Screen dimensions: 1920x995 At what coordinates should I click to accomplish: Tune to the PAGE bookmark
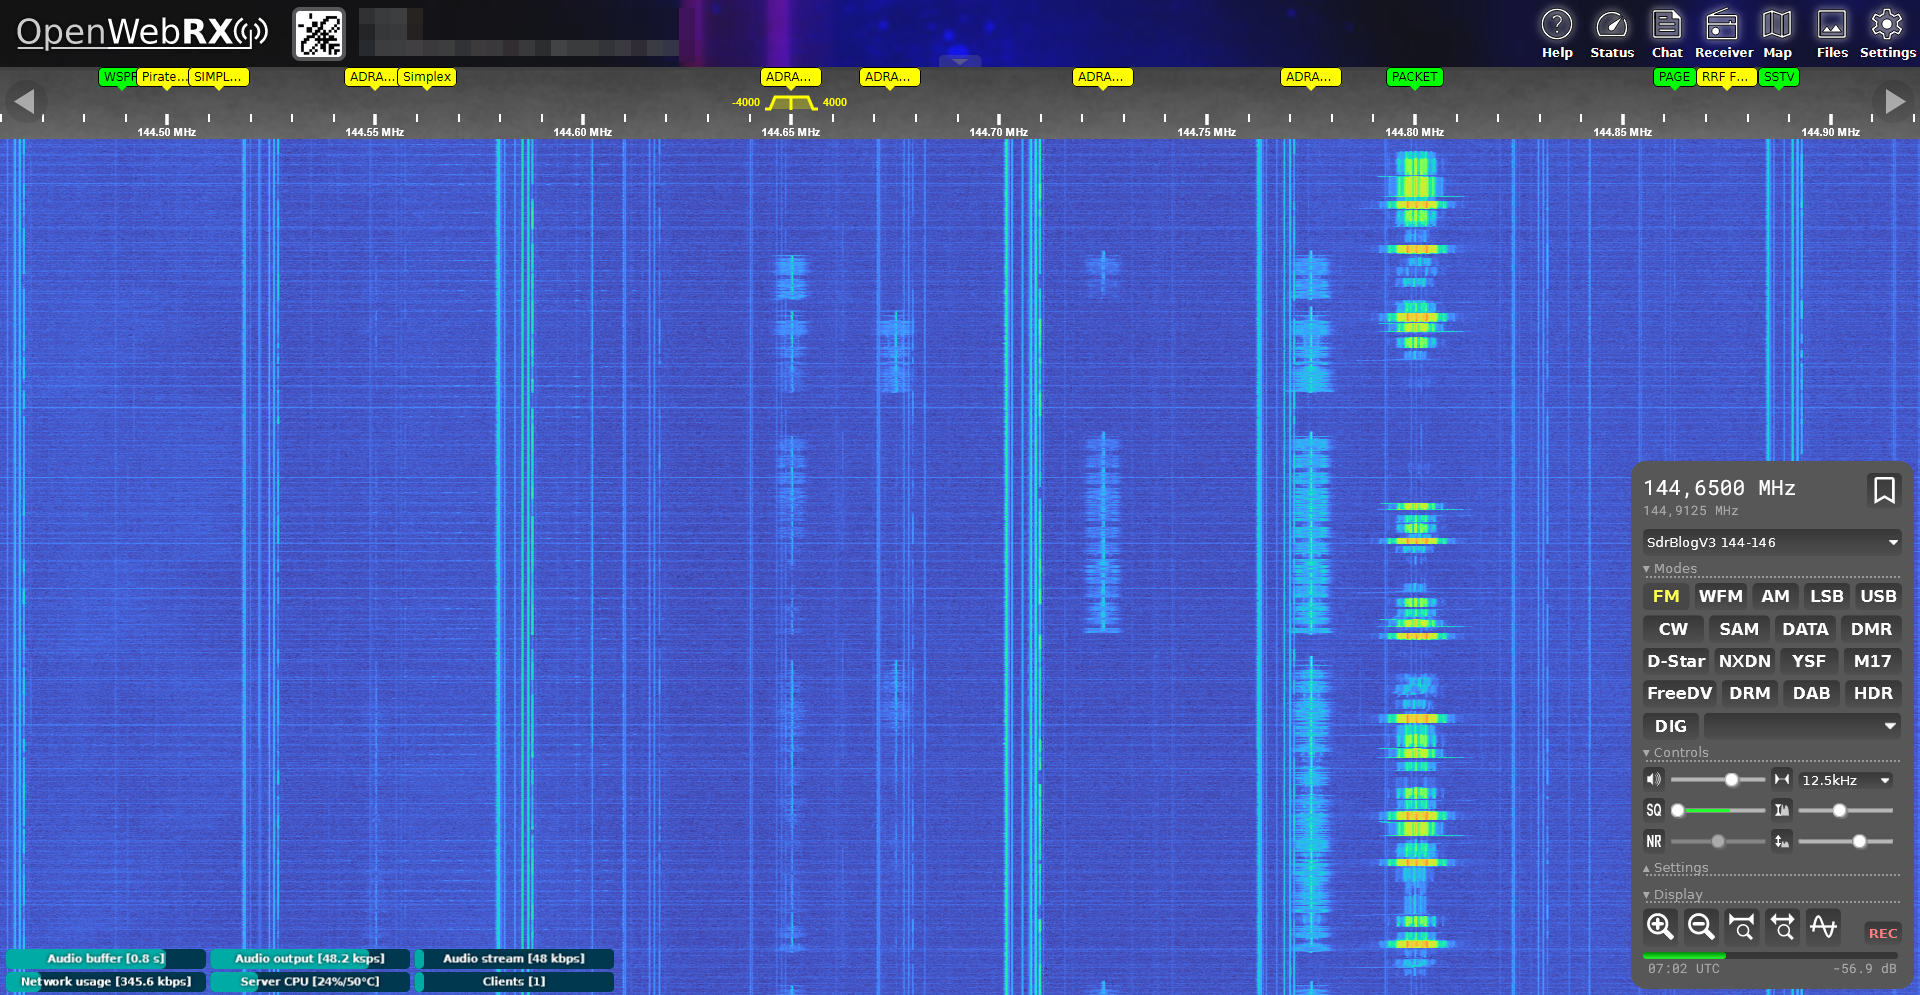coord(1673,77)
